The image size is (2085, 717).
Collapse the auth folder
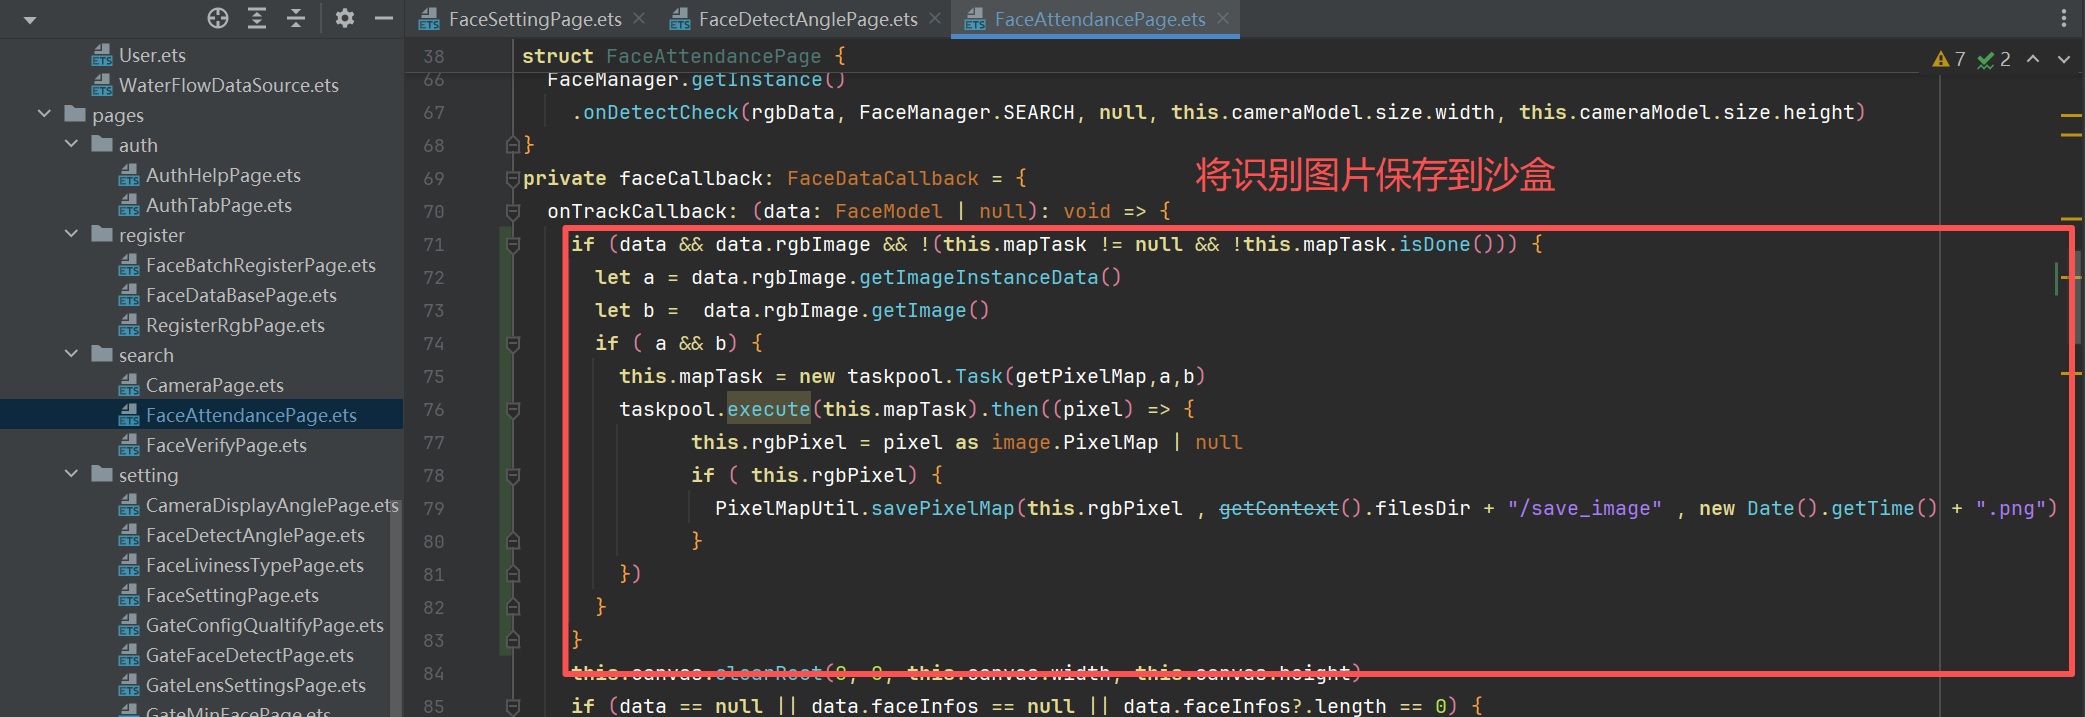click(x=71, y=144)
